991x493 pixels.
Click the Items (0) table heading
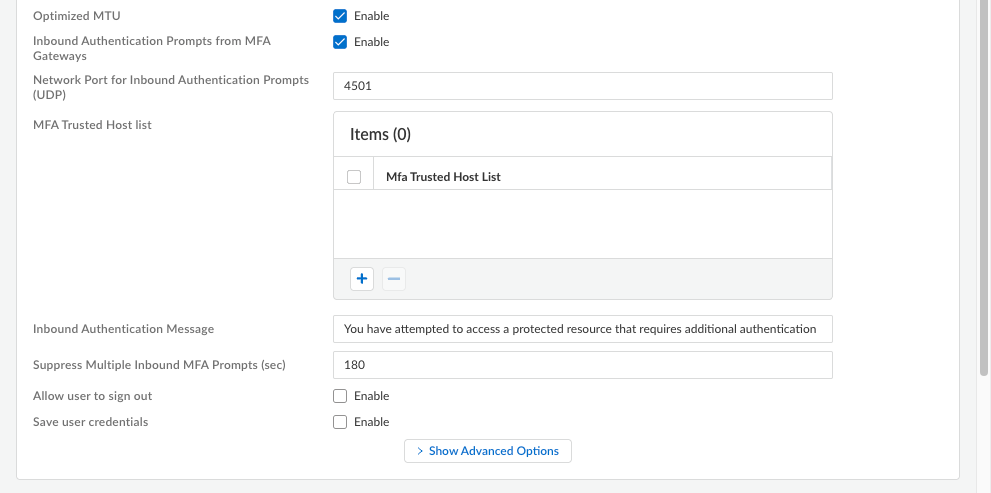(x=380, y=134)
